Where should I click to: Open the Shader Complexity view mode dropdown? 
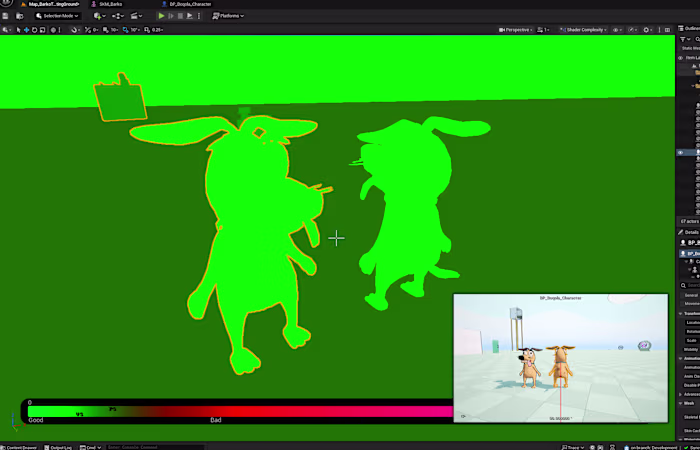584,30
